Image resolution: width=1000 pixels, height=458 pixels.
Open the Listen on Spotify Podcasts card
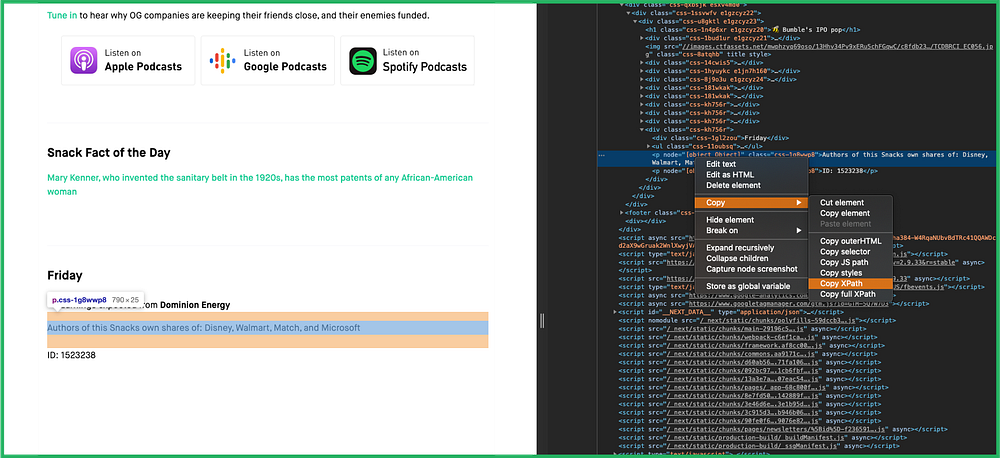408,61
